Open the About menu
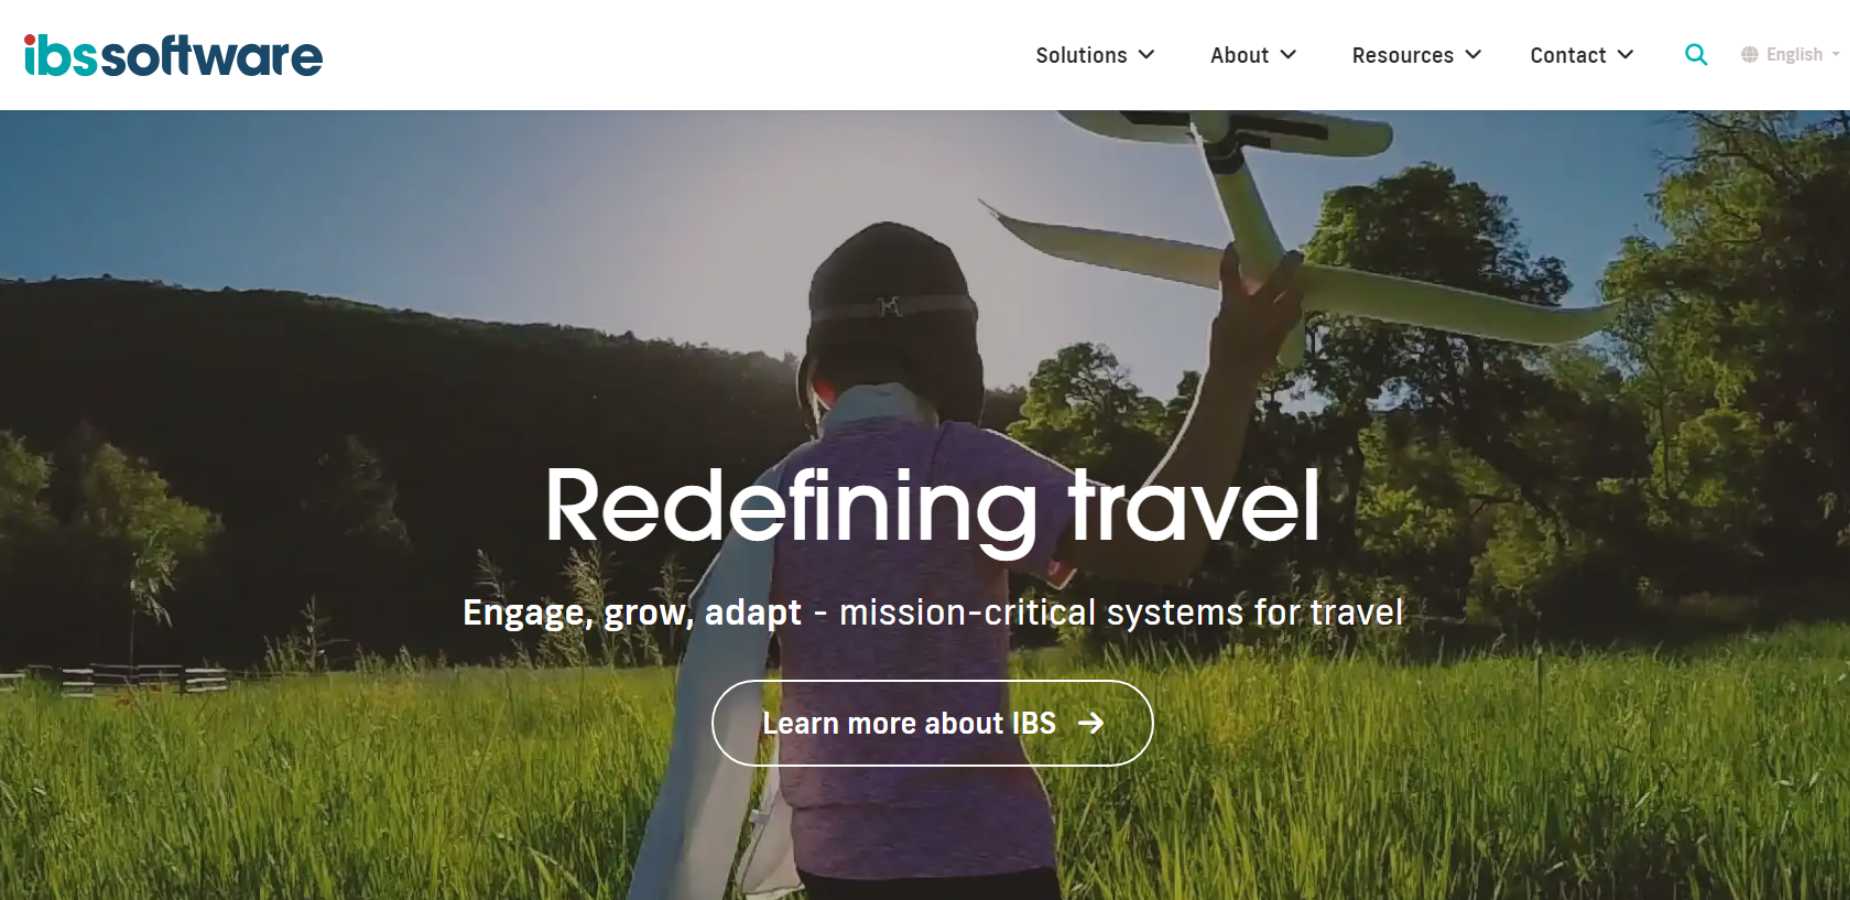 click(1253, 55)
